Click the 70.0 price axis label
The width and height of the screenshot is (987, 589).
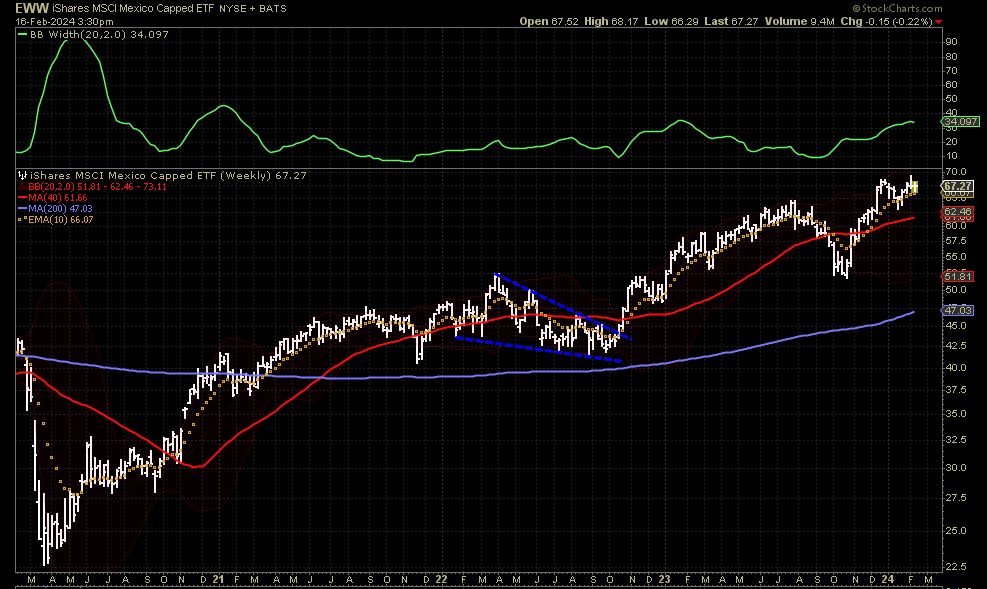coord(956,172)
